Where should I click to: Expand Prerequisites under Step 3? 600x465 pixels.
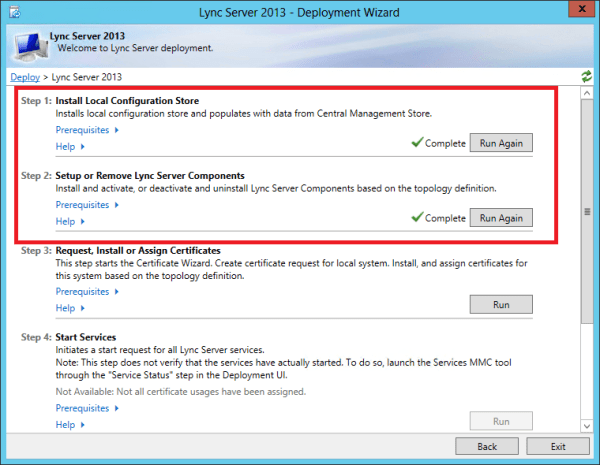click(x=87, y=292)
